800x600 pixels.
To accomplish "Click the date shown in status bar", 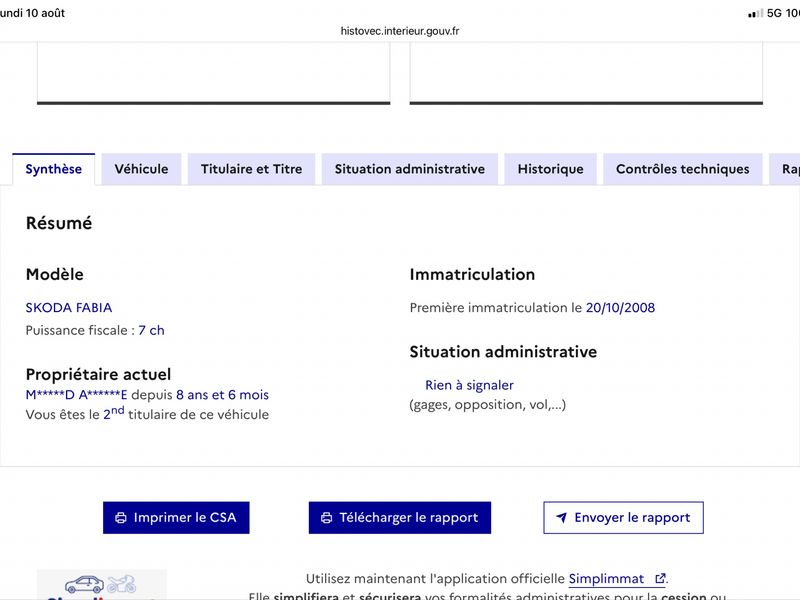I will [33, 13].
